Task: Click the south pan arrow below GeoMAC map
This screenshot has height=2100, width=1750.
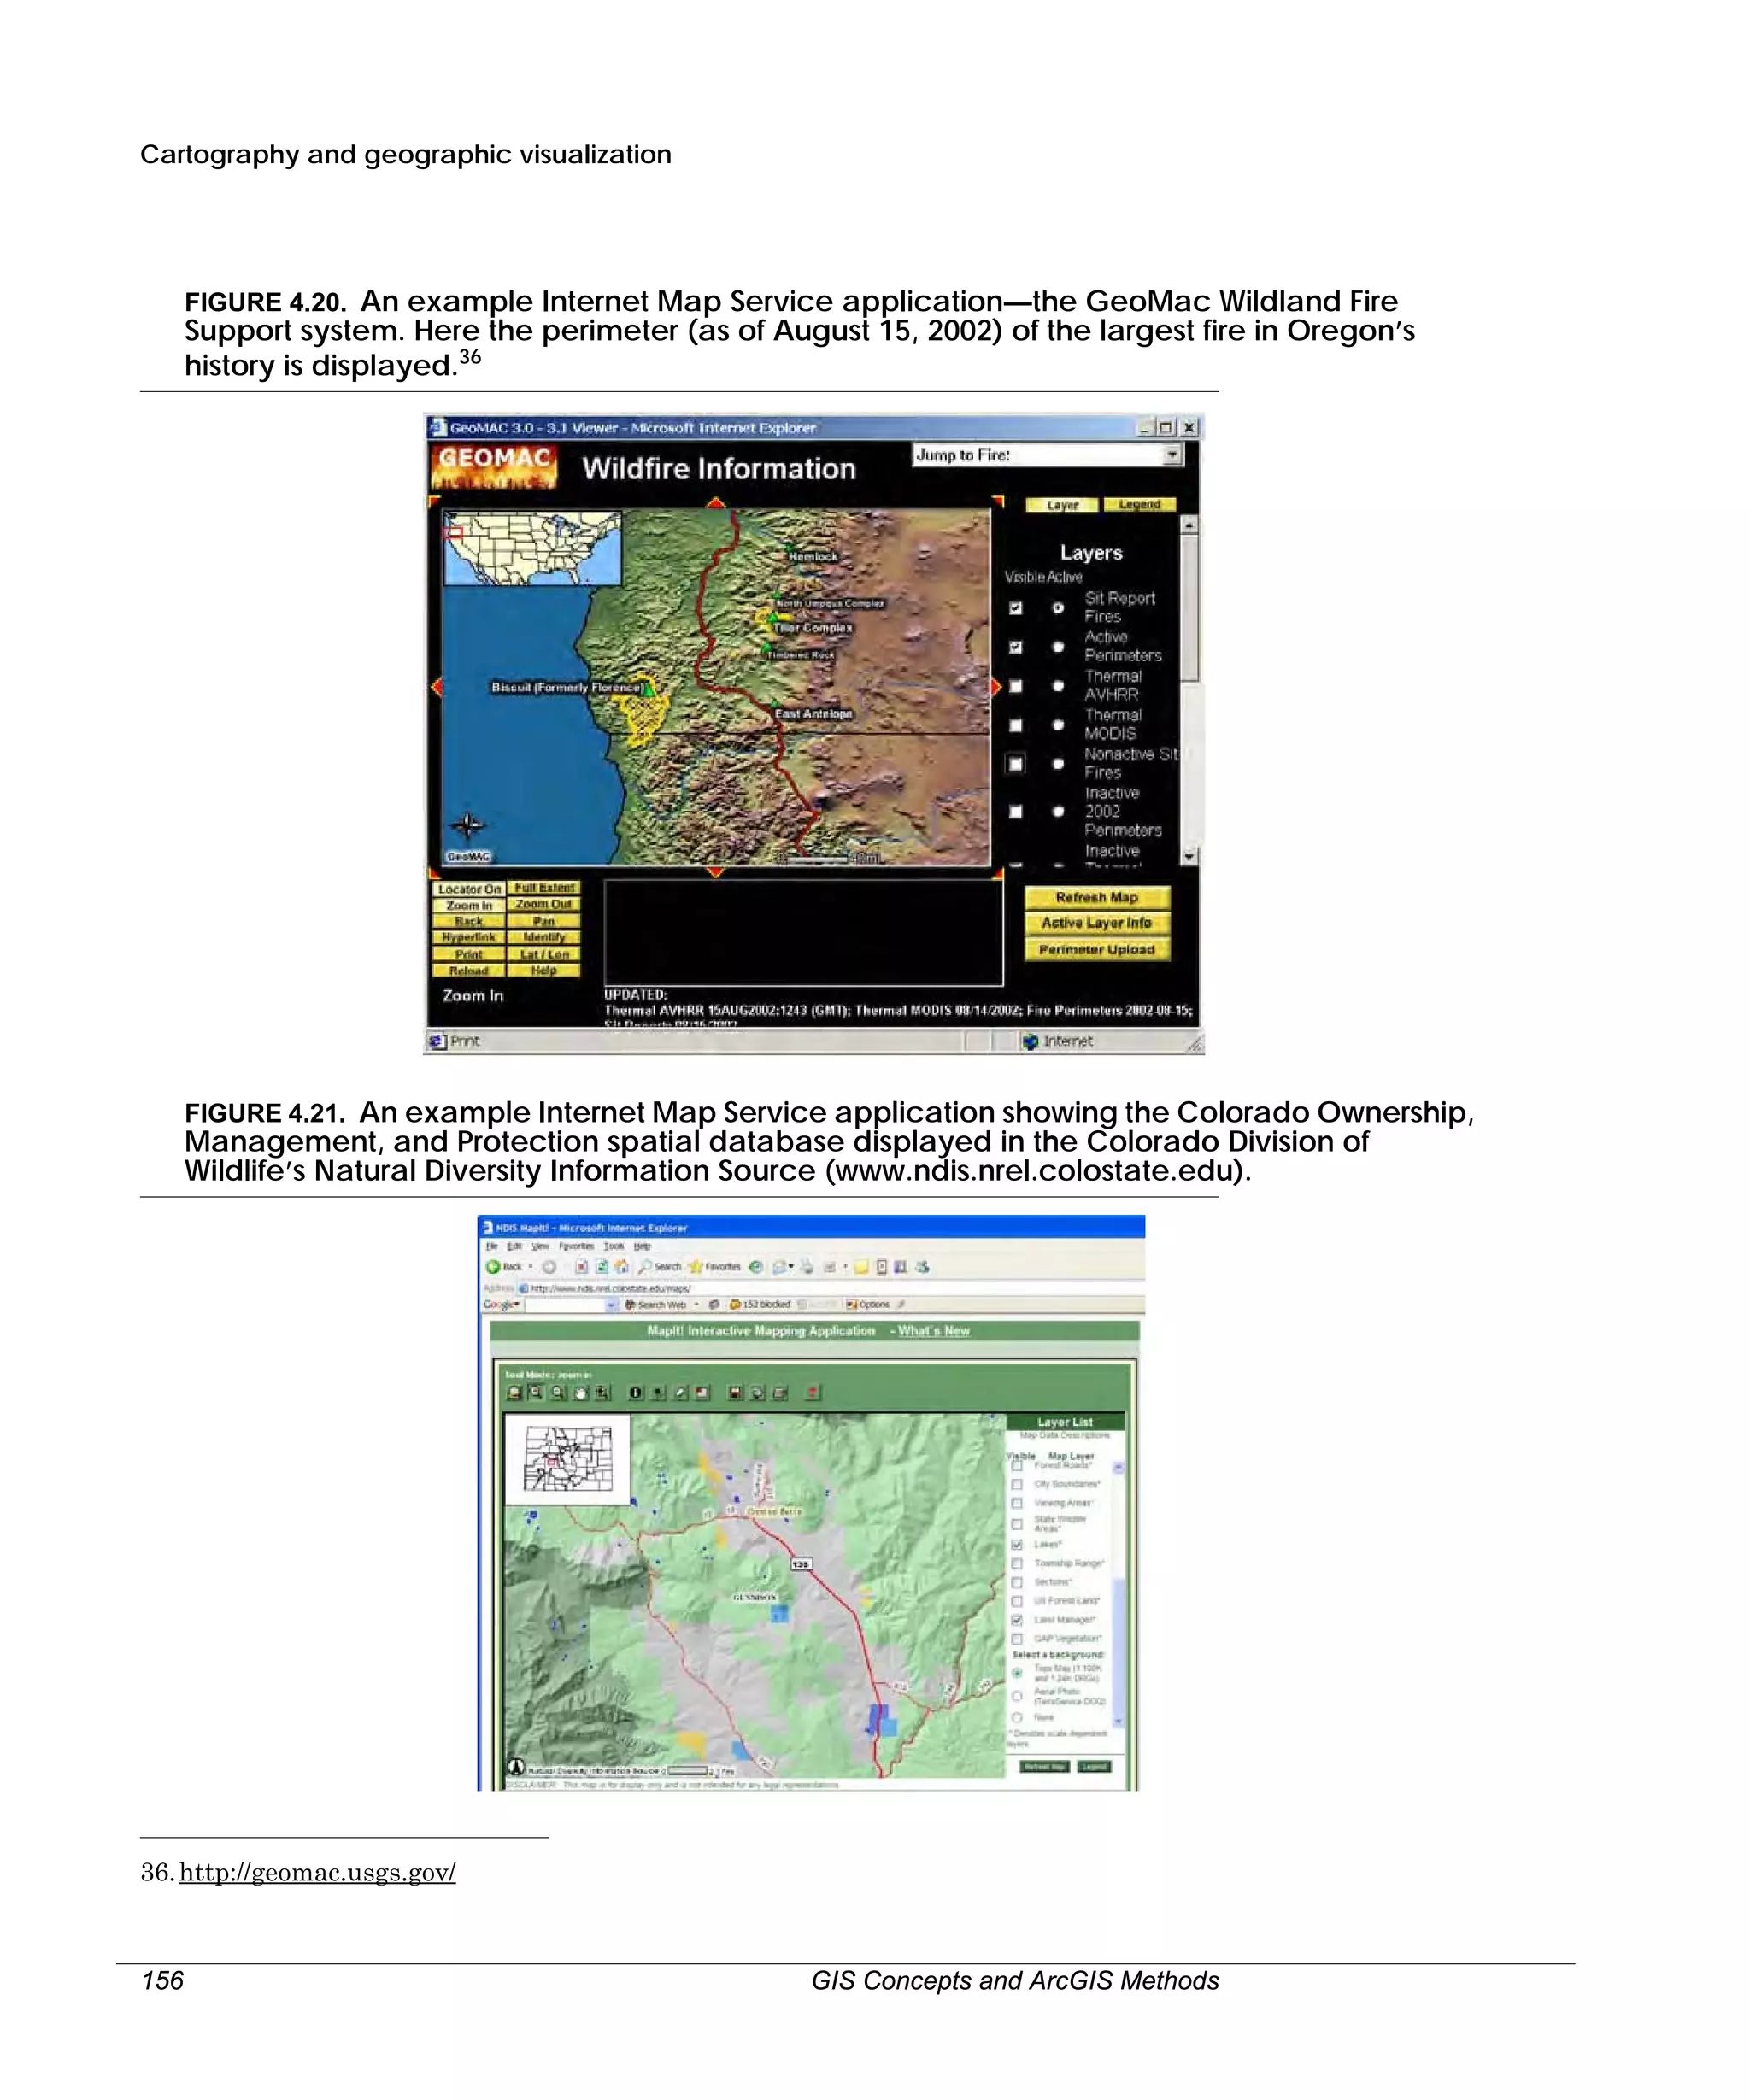Action: coord(715,872)
